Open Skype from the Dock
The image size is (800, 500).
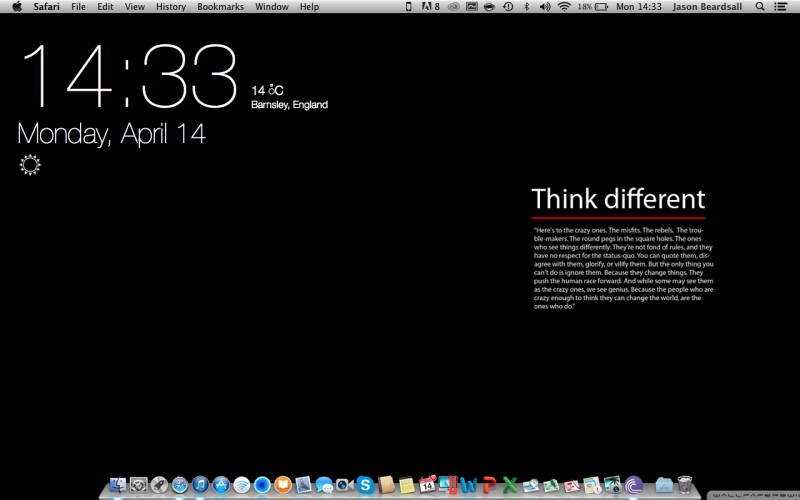pyautogui.click(x=365, y=484)
